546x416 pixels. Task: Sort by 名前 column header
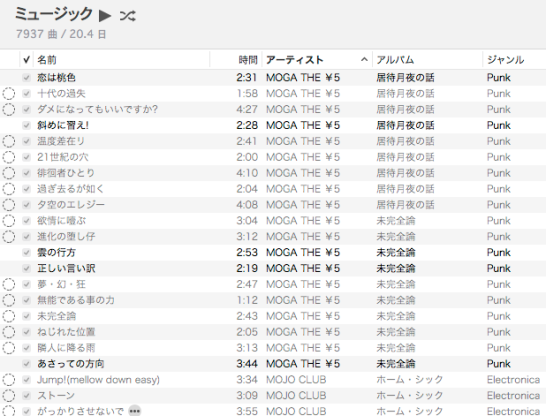pyautogui.click(x=47, y=60)
